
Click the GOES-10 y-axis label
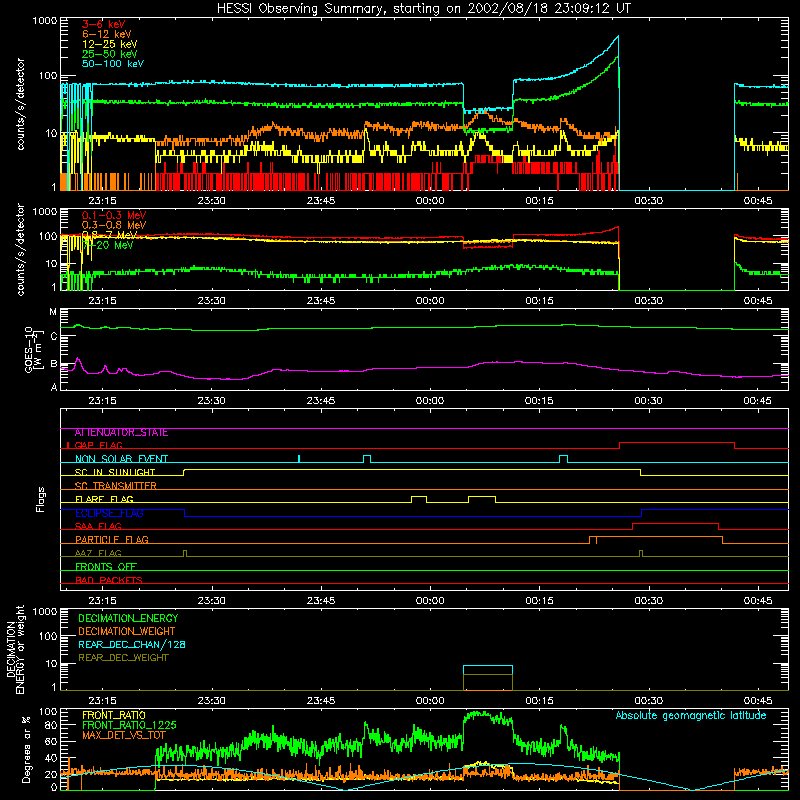(33, 349)
